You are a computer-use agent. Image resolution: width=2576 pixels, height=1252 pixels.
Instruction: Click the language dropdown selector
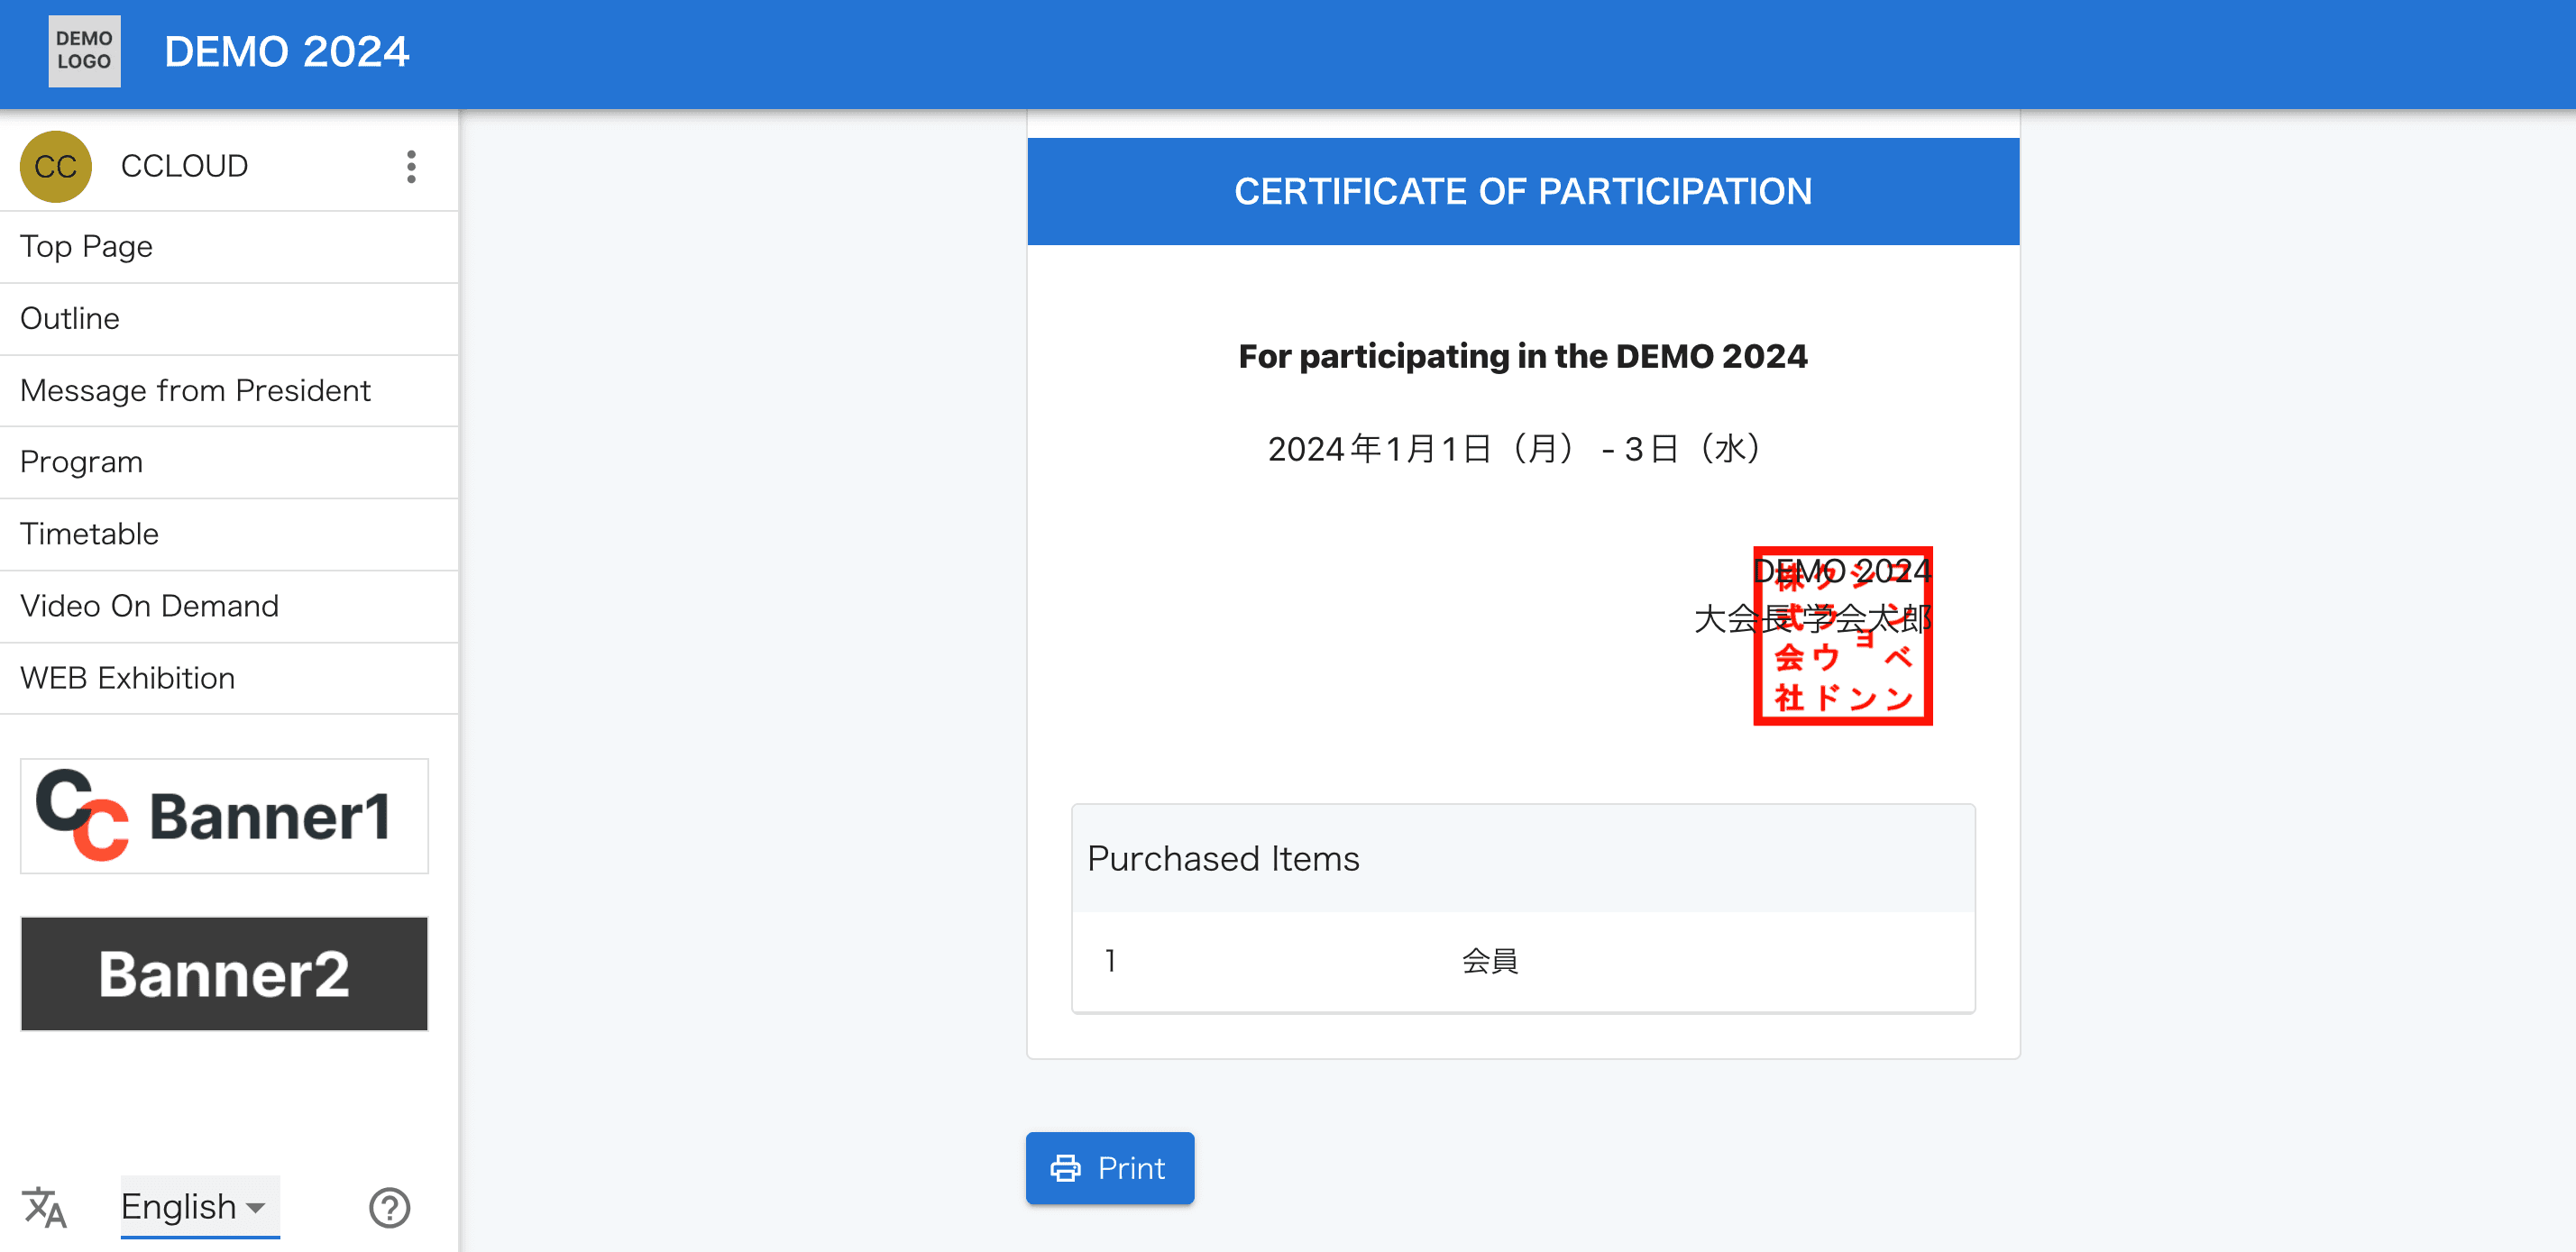pyautogui.click(x=192, y=1206)
